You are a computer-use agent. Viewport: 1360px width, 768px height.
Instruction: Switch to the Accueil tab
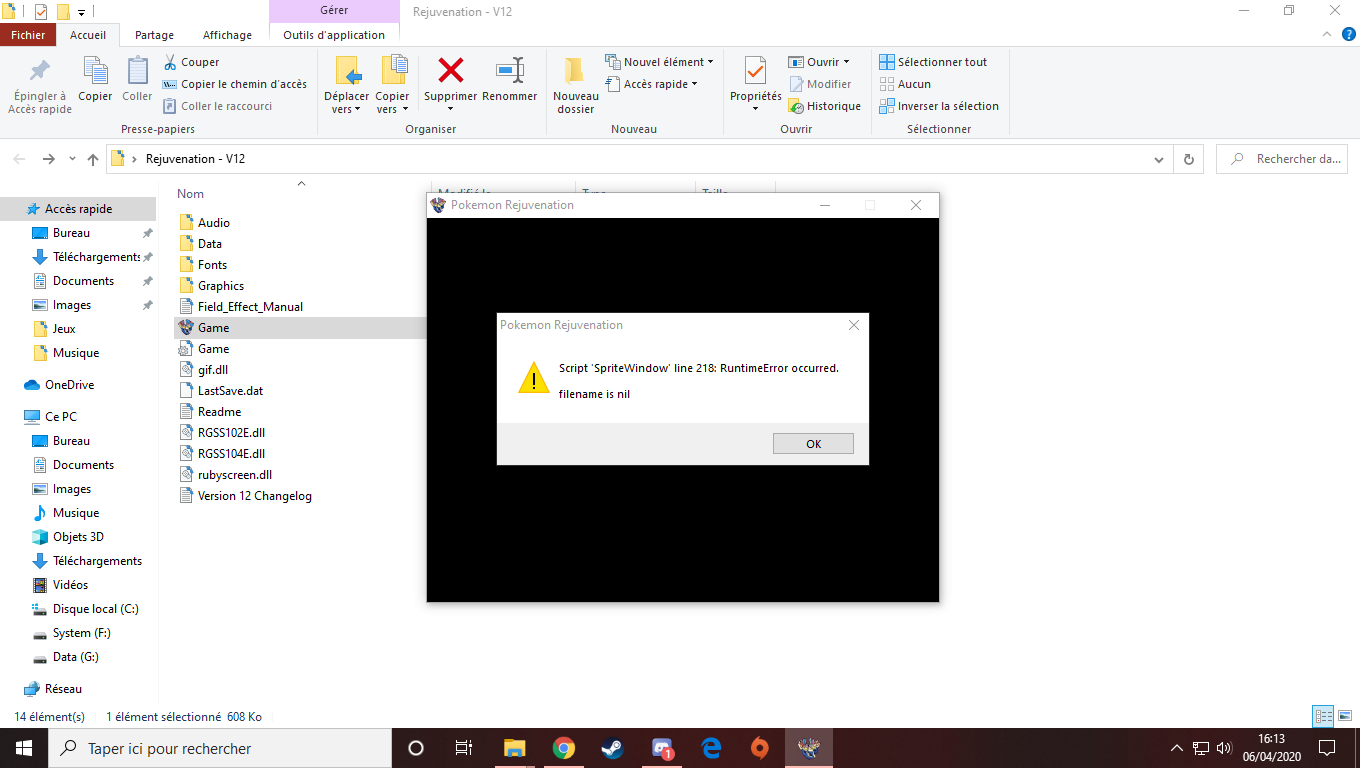(x=88, y=35)
